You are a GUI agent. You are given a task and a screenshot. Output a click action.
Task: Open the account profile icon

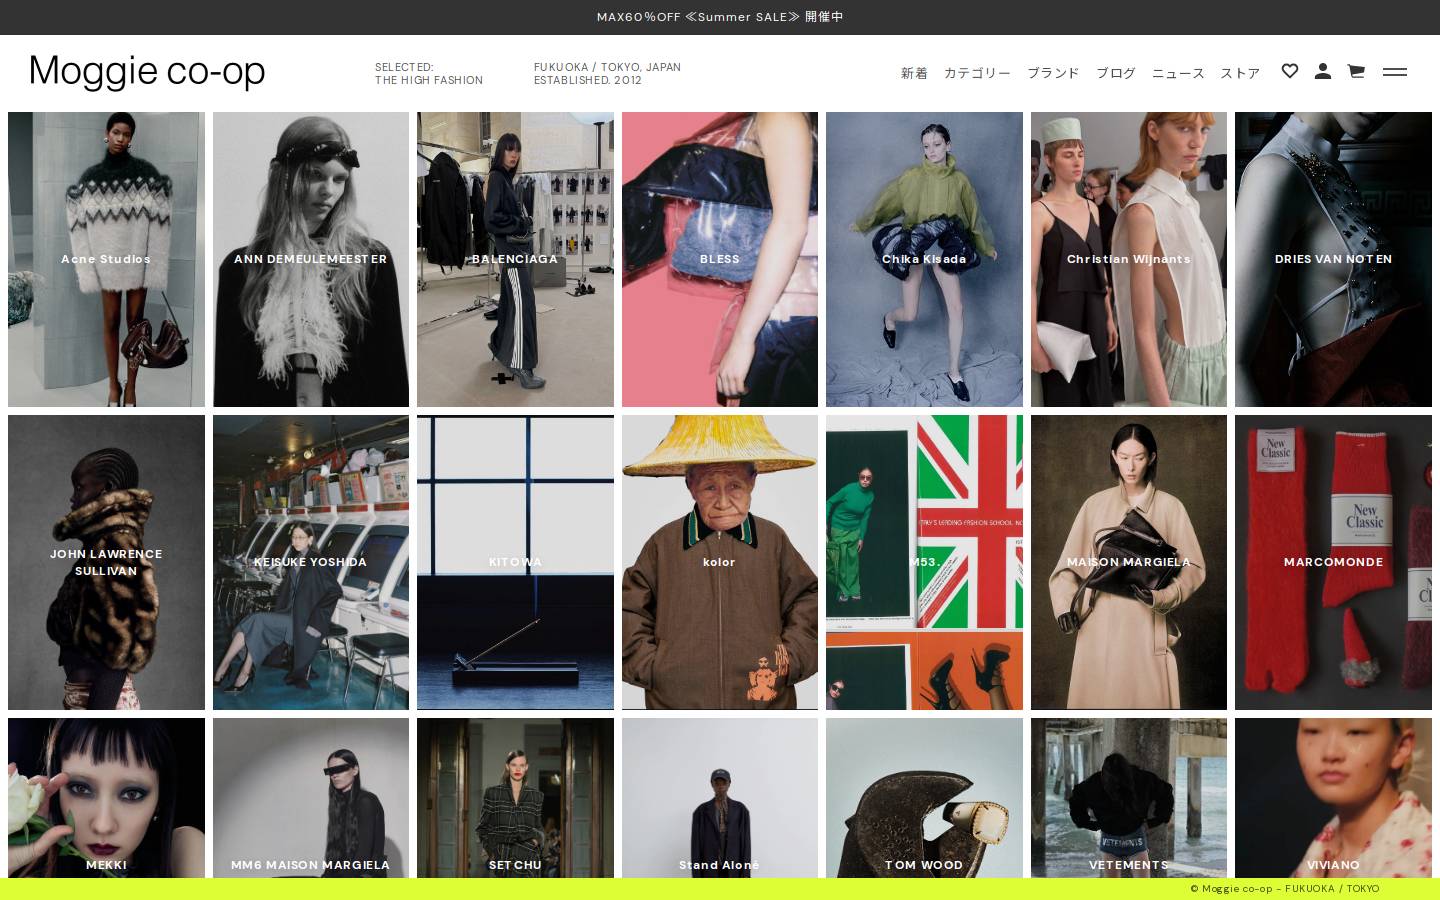coord(1323,71)
